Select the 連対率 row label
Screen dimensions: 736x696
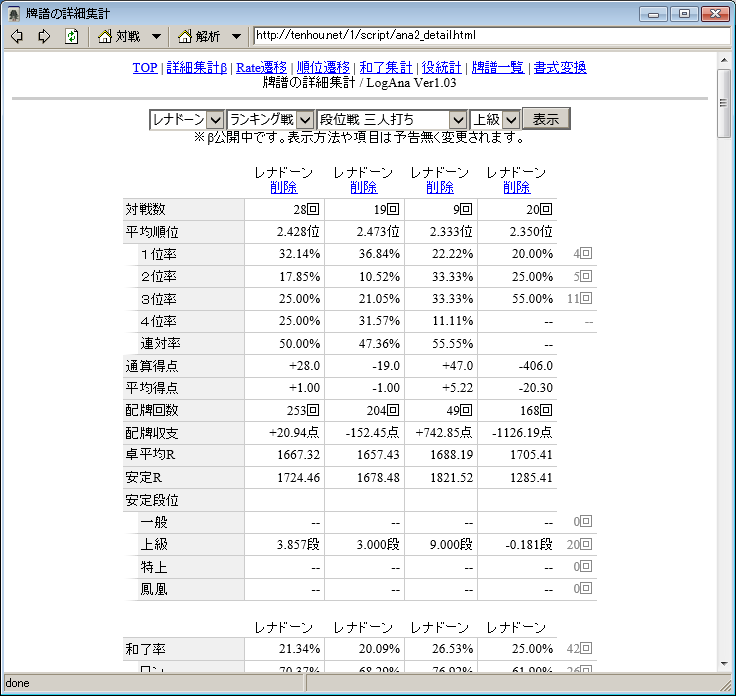click(x=161, y=344)
